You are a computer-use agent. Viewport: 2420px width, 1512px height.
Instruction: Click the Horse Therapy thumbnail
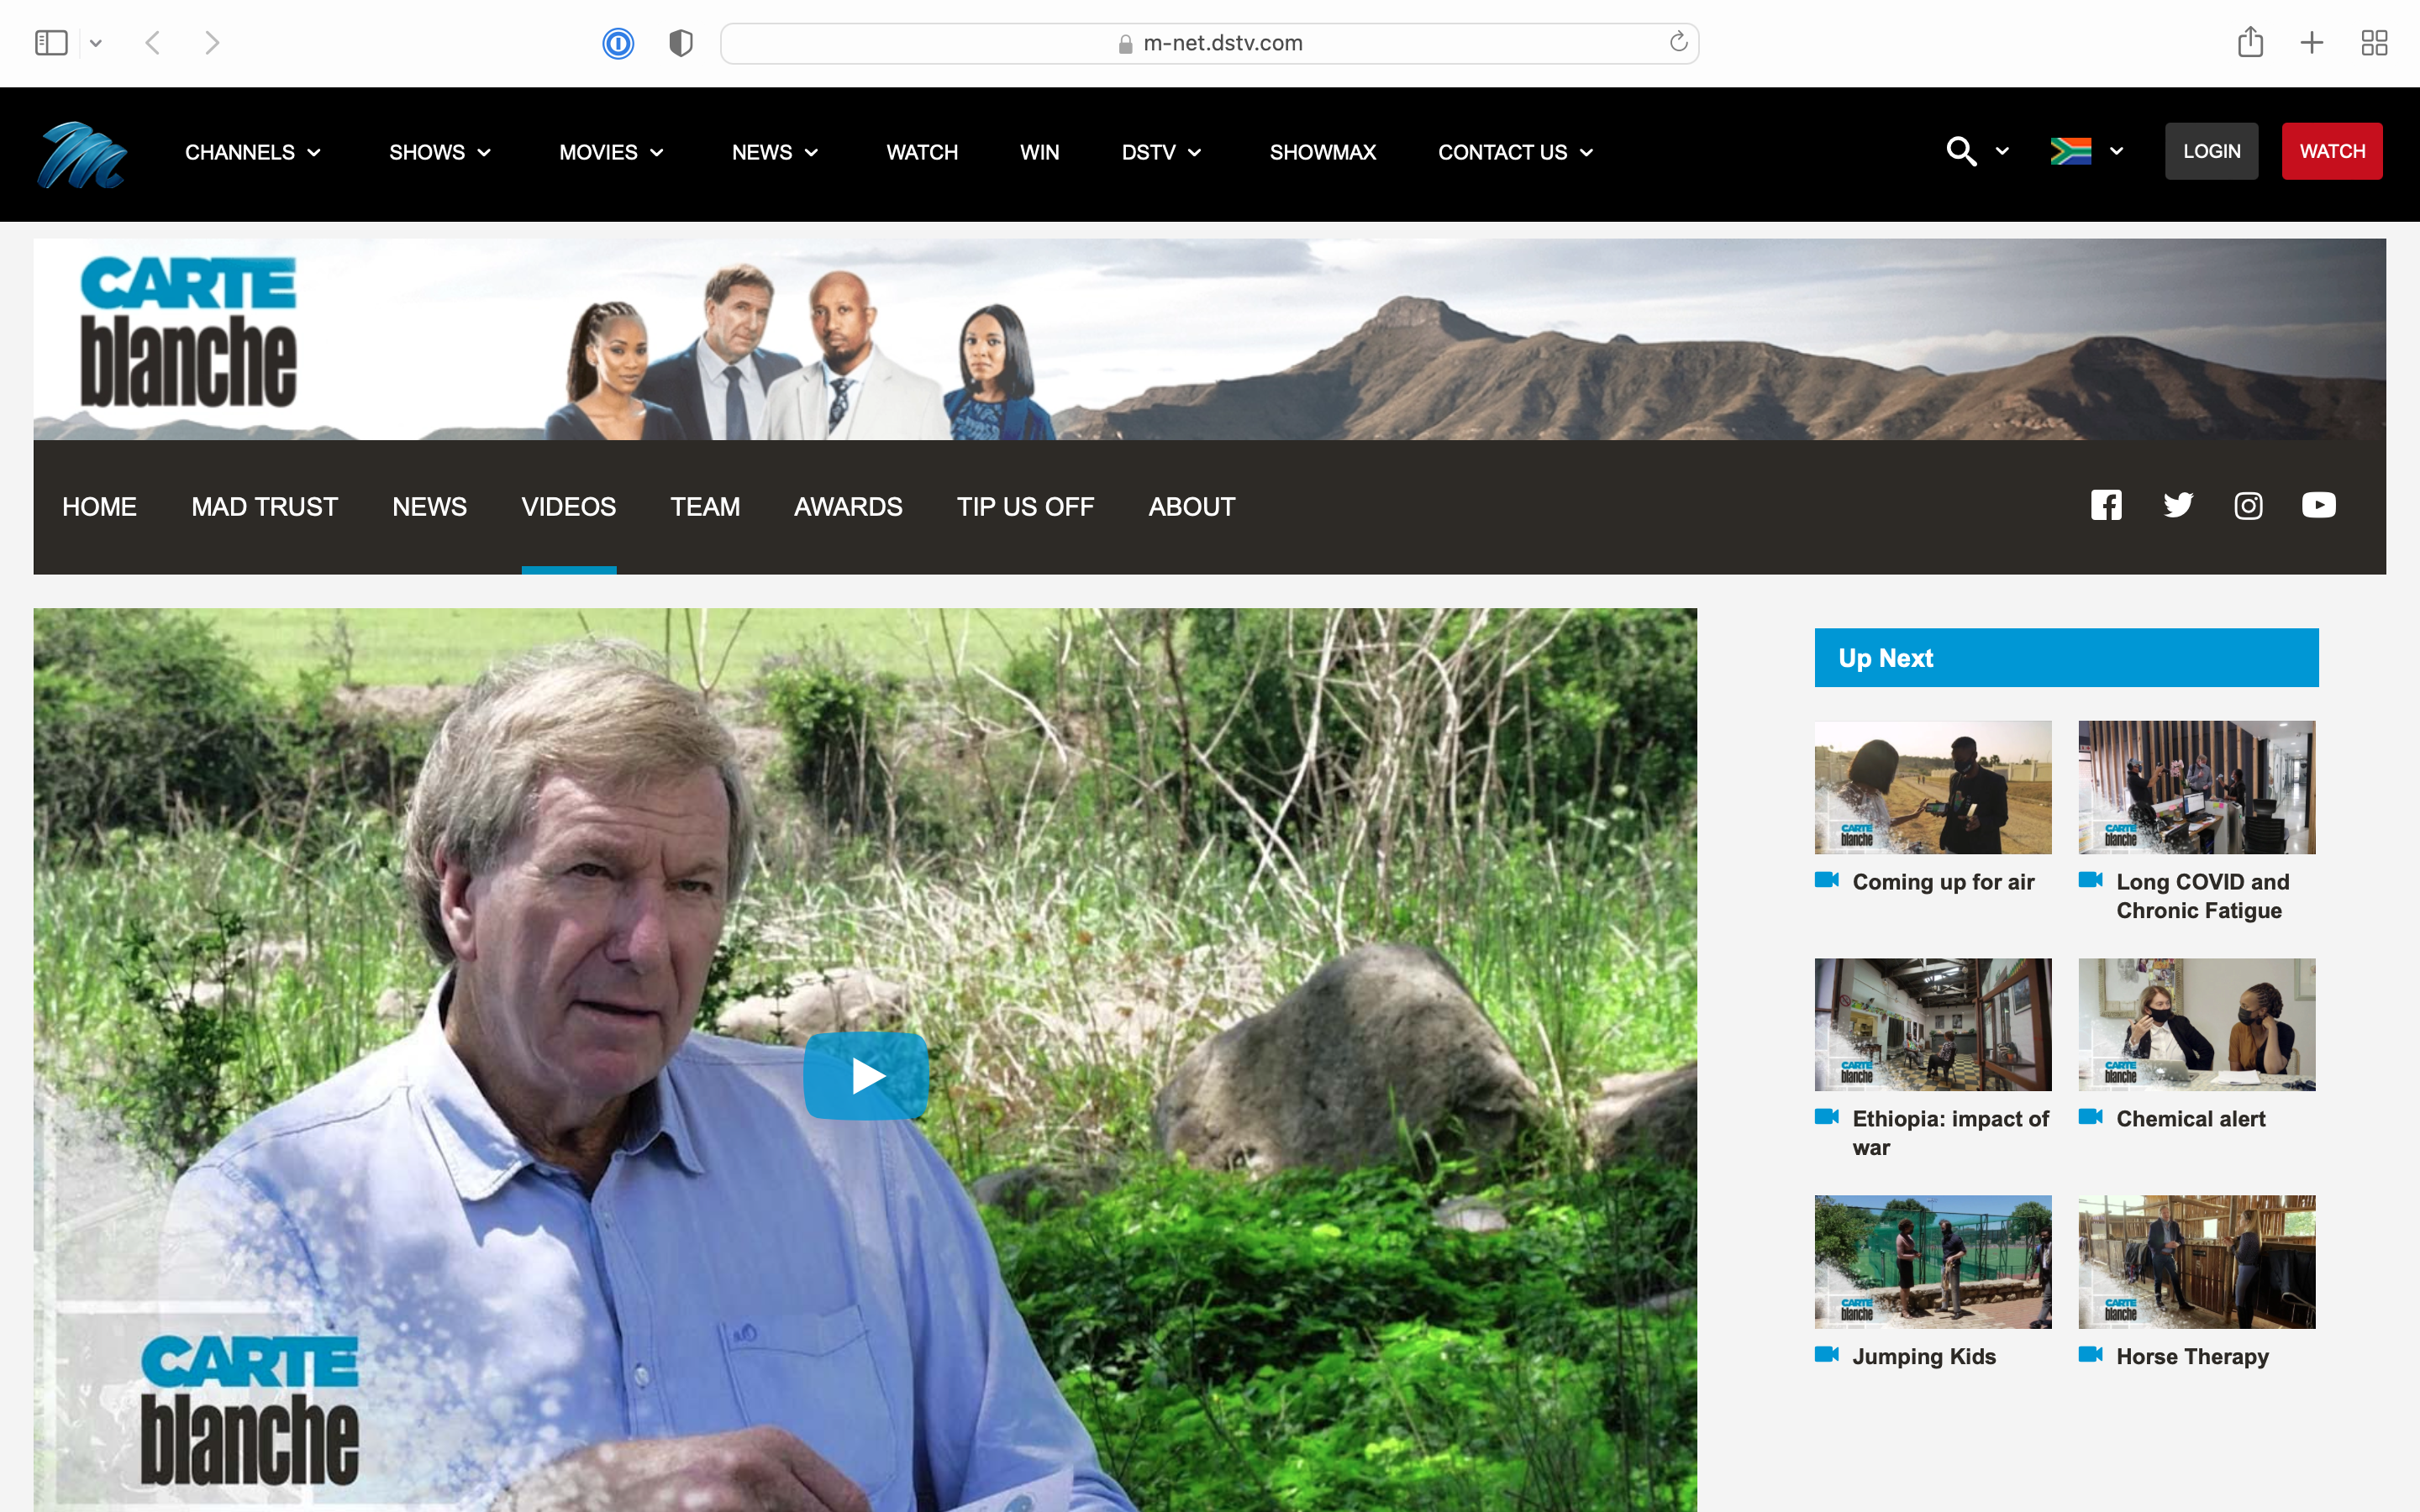click(2197, 1261)
